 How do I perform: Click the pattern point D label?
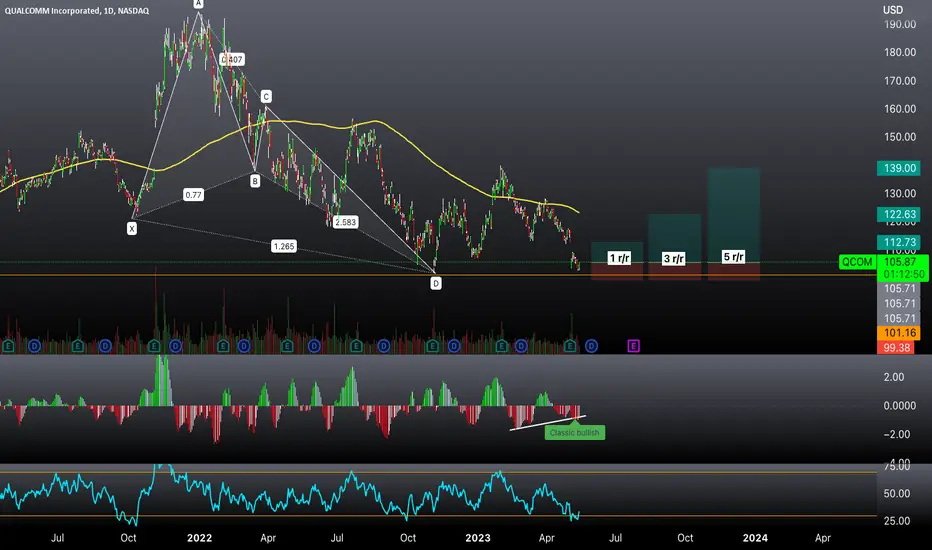pos(436,284)
